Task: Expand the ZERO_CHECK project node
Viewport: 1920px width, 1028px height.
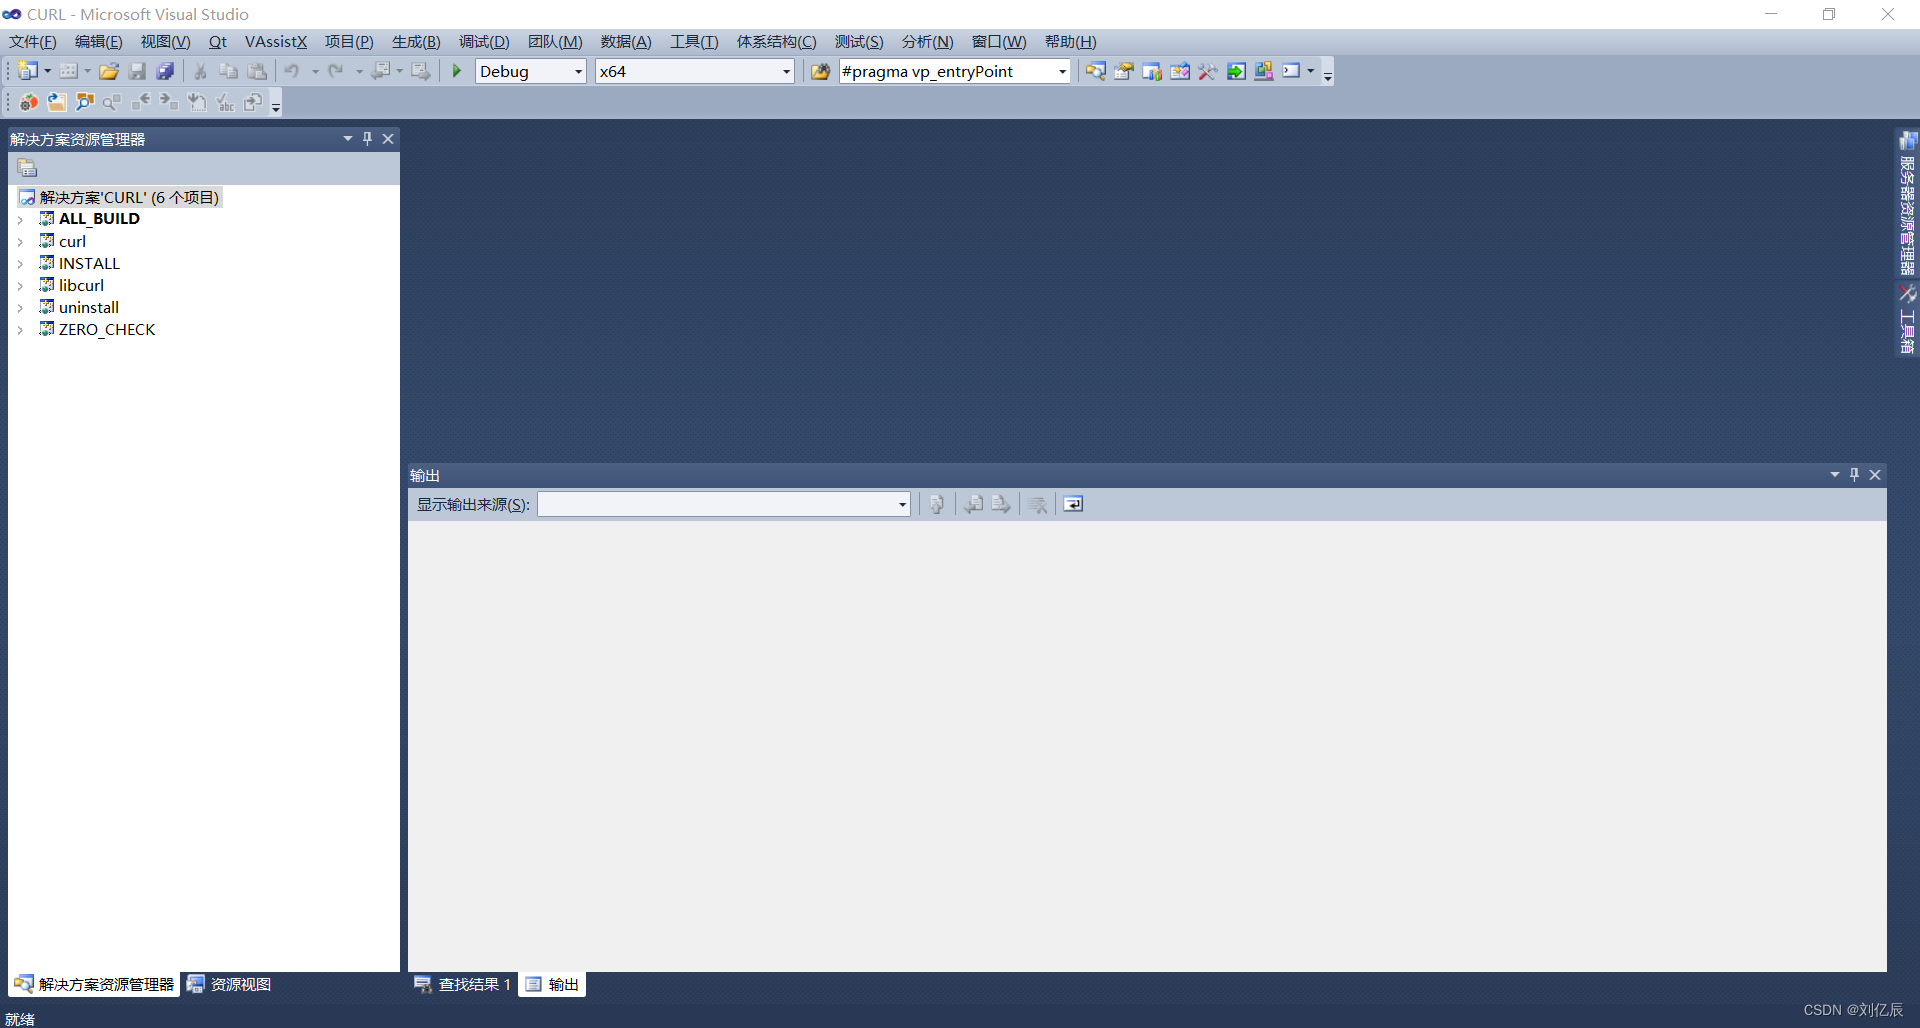Action: (20, 329)
